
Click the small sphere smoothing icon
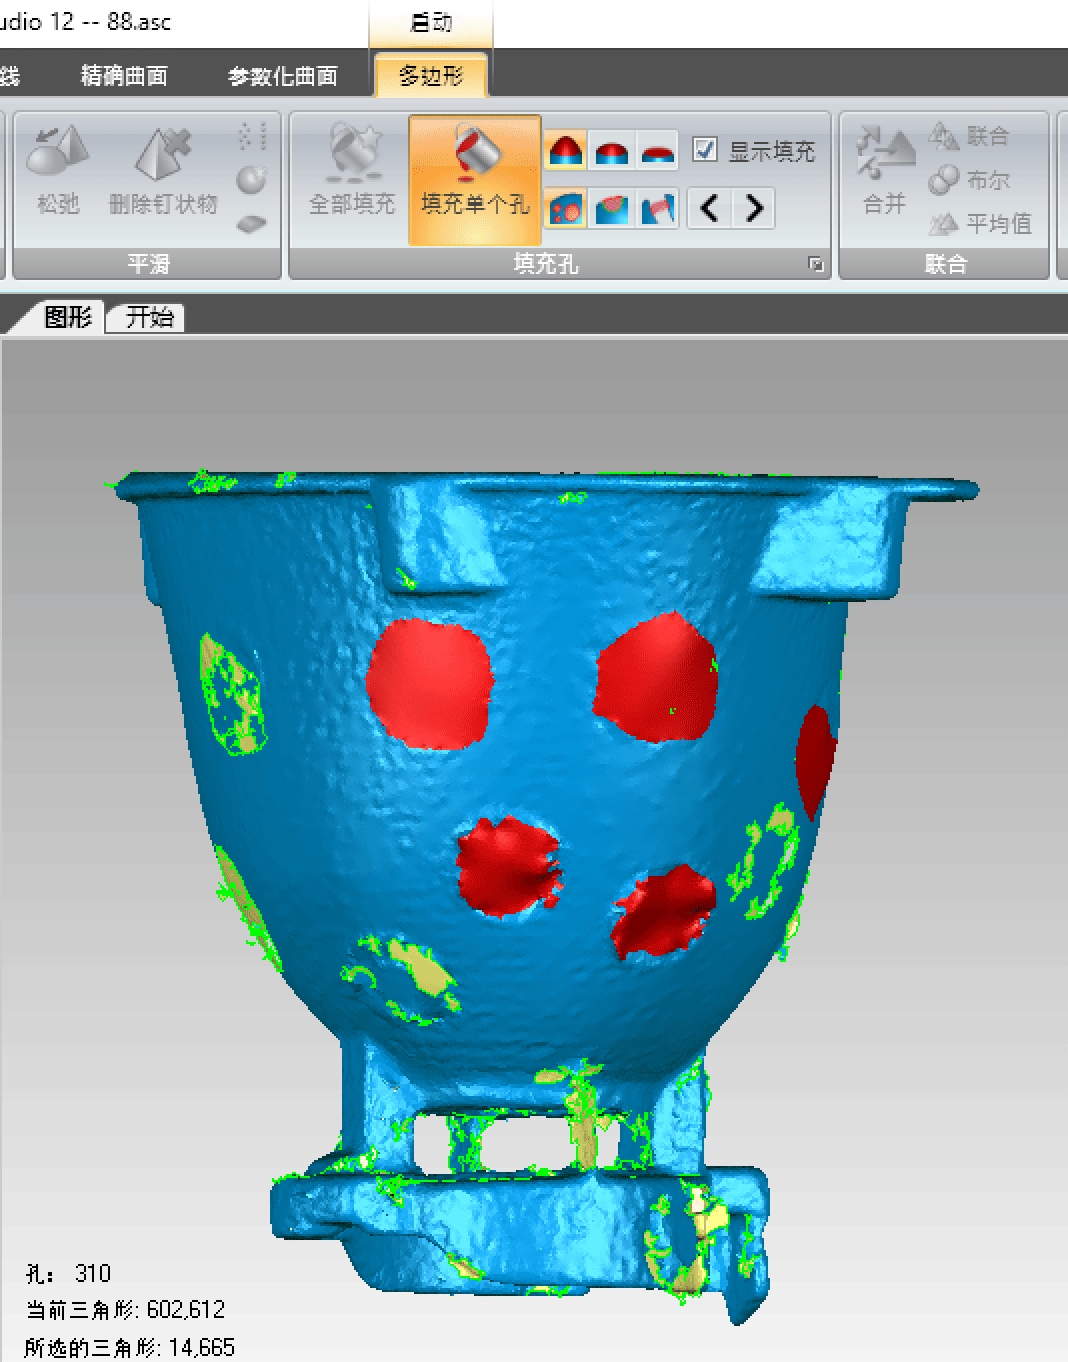(x=252, y=180)
